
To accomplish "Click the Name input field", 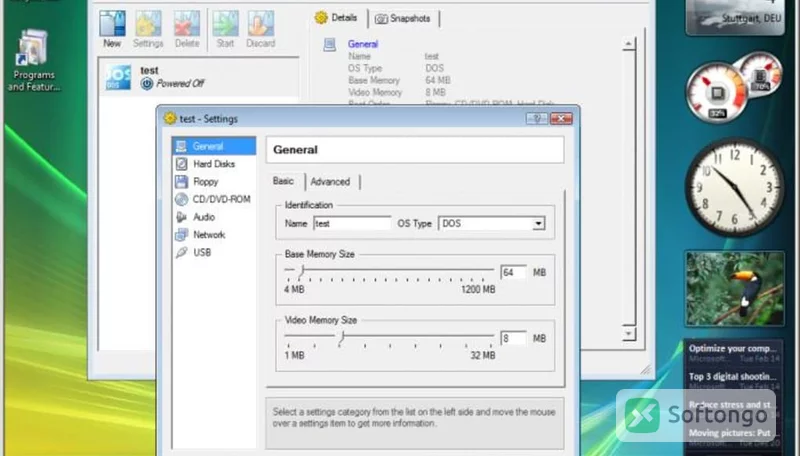I will pos(352,223).
